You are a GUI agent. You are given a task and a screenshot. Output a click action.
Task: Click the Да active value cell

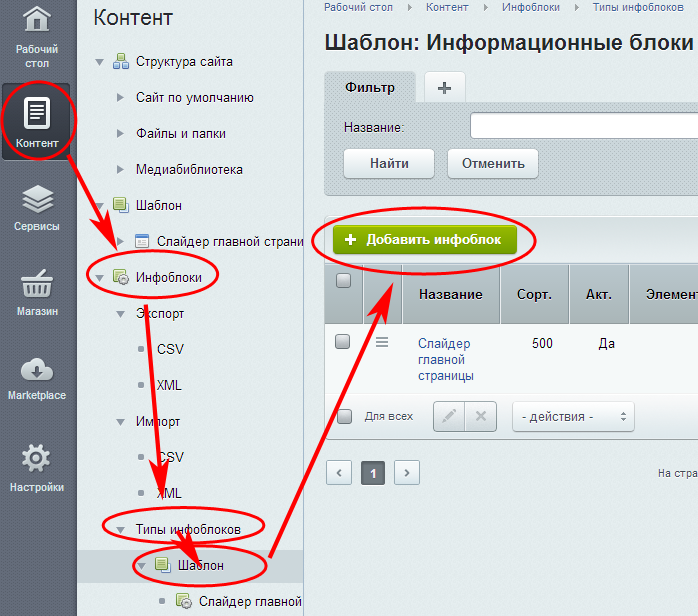click(606, 343)
